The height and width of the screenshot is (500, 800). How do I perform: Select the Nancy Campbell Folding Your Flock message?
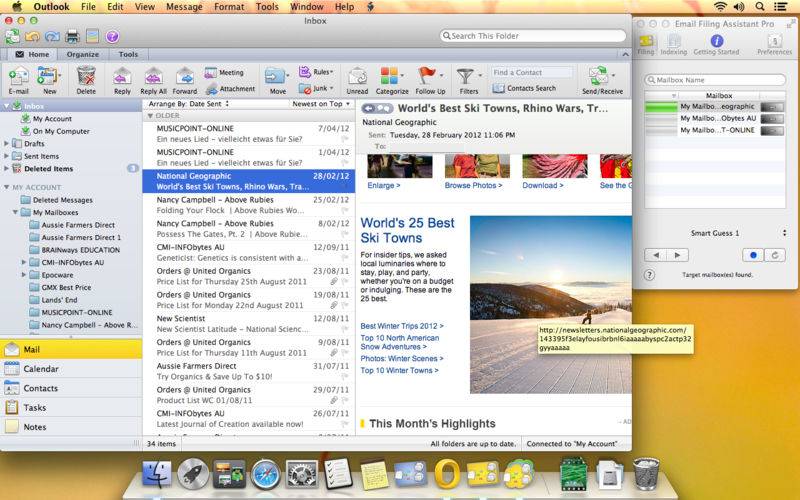(248, 205)
